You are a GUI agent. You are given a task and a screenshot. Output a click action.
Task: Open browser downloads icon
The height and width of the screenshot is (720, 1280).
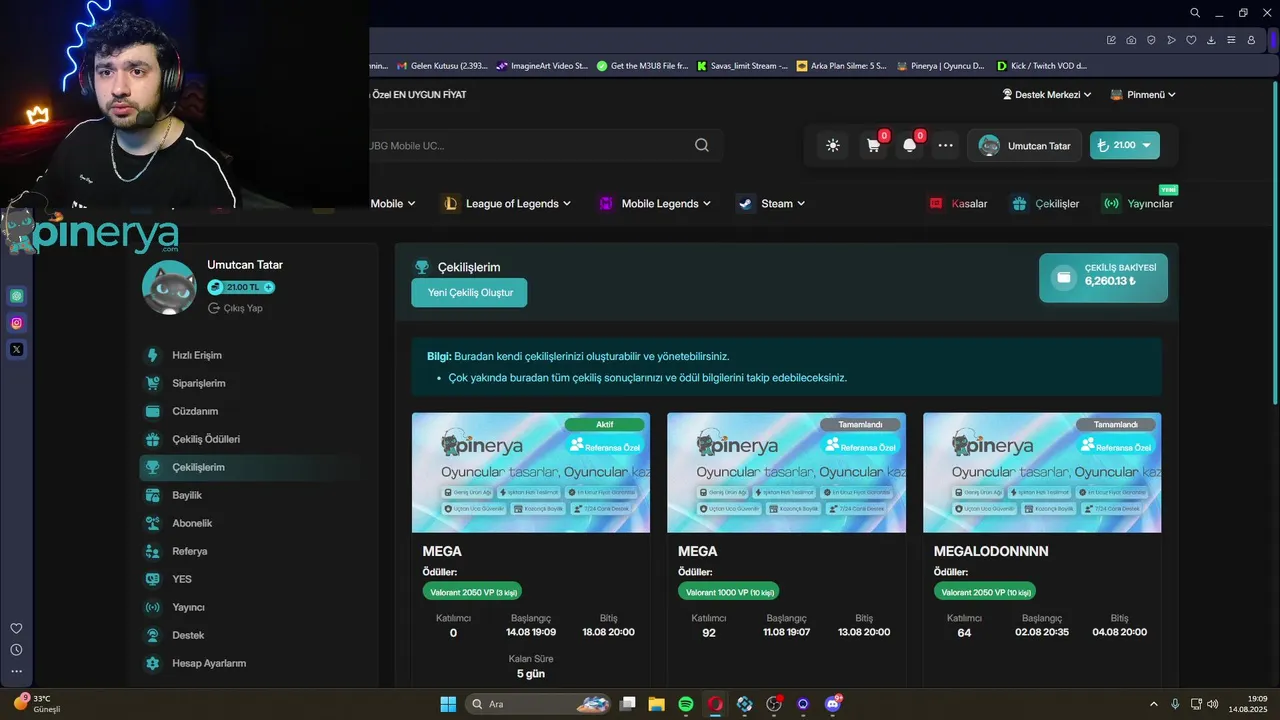pos(1211,40)
